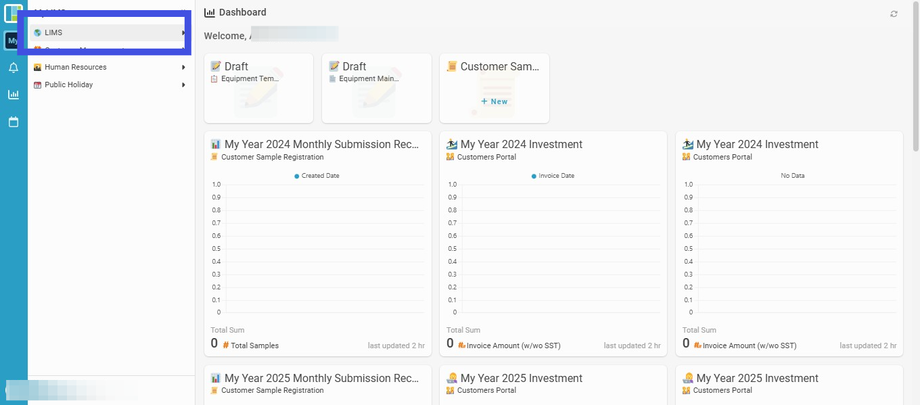Click the Human Resources menu icon
This screenshot has height=405, width=920.
click(x=38, y=67)
